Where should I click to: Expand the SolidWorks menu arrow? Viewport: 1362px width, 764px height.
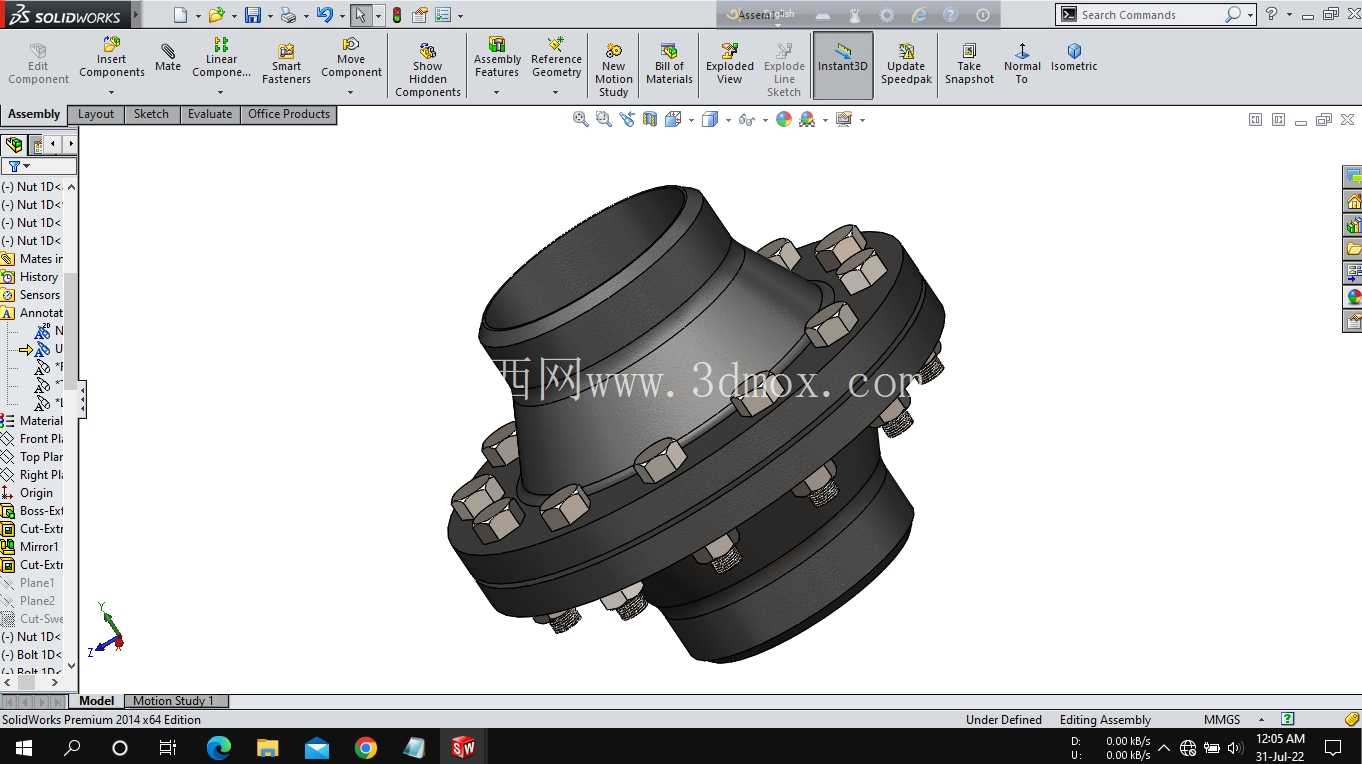tap(136, 15)
